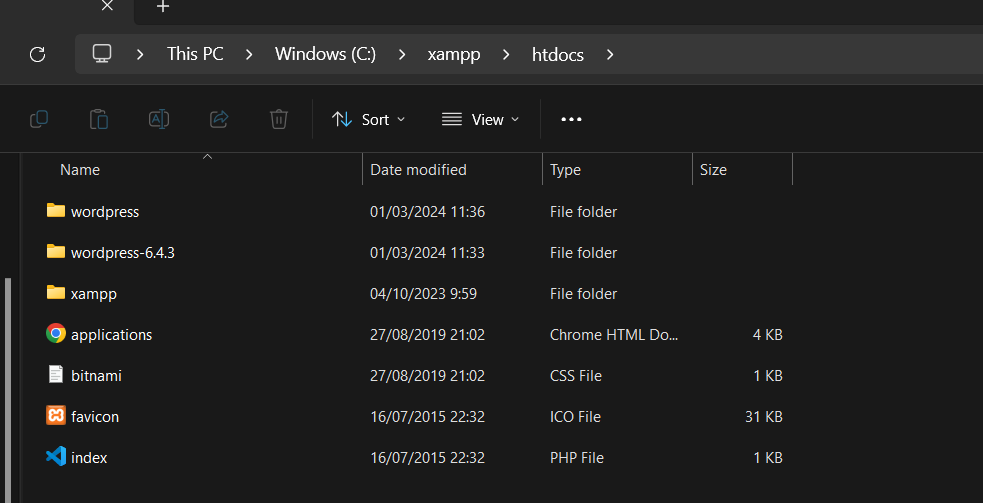Click the Copy icon in toolbar

point(39,119)
